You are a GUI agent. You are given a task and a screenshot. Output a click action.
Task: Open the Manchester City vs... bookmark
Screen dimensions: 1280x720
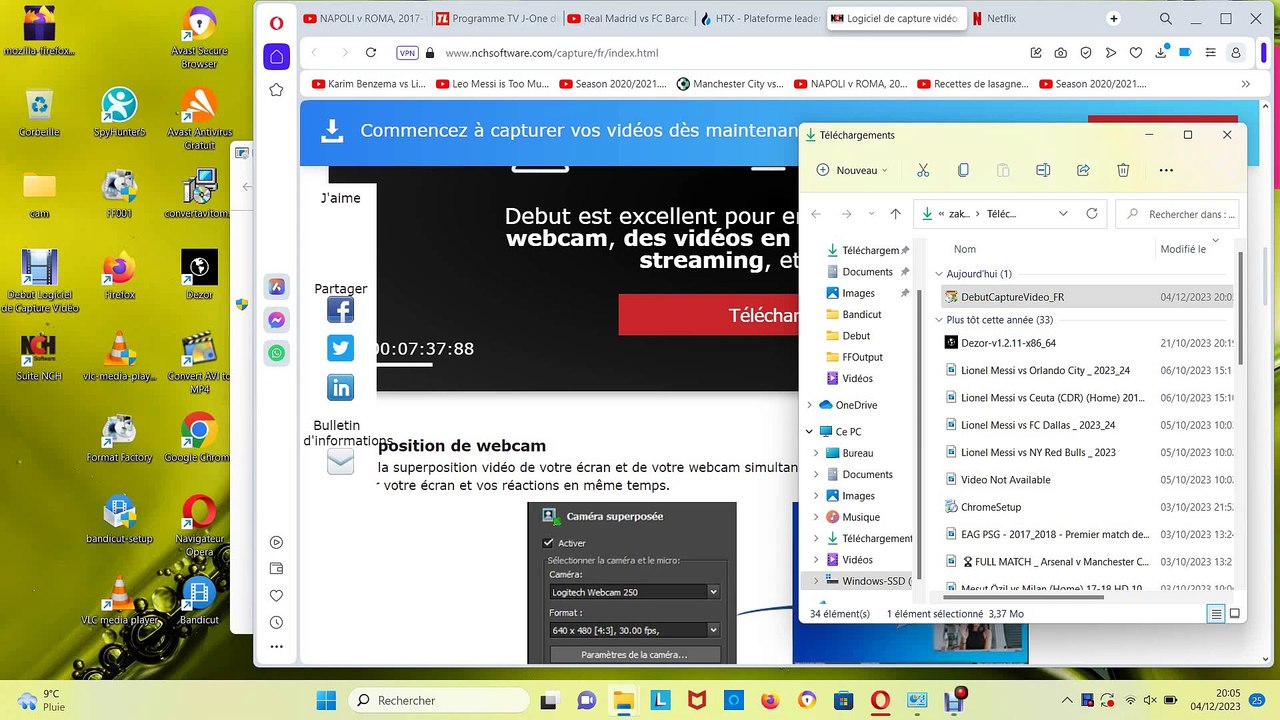(x=730, y=84)
